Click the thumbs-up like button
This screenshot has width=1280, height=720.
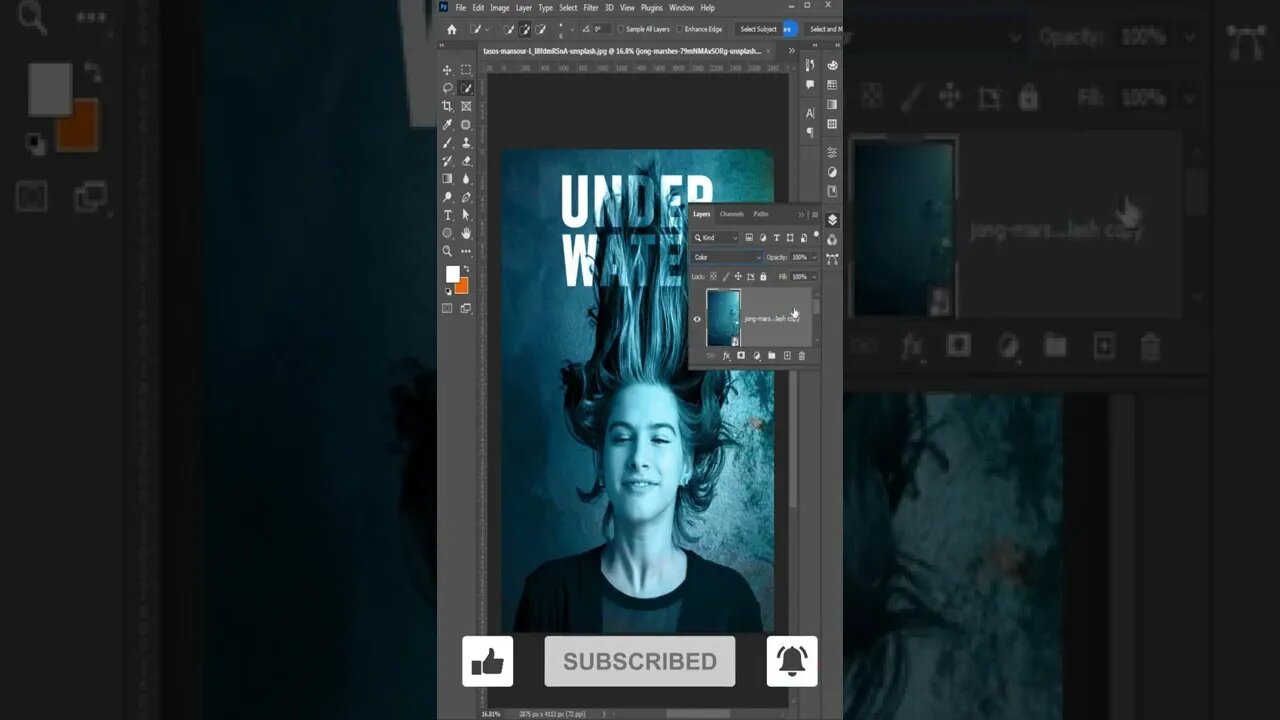(488, 661)
